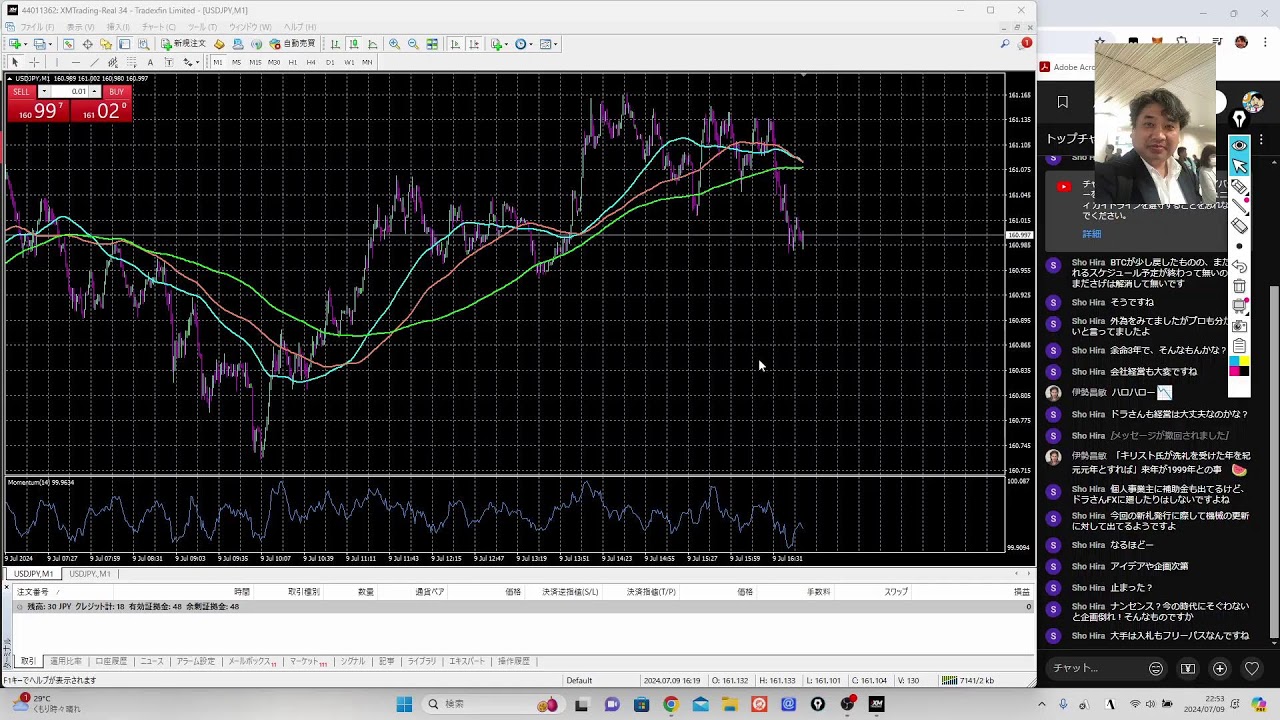The height and width of the screenshot is (720, 1280).
Task: Open the ツール(T) menu
Action: [x=203, y=27]
